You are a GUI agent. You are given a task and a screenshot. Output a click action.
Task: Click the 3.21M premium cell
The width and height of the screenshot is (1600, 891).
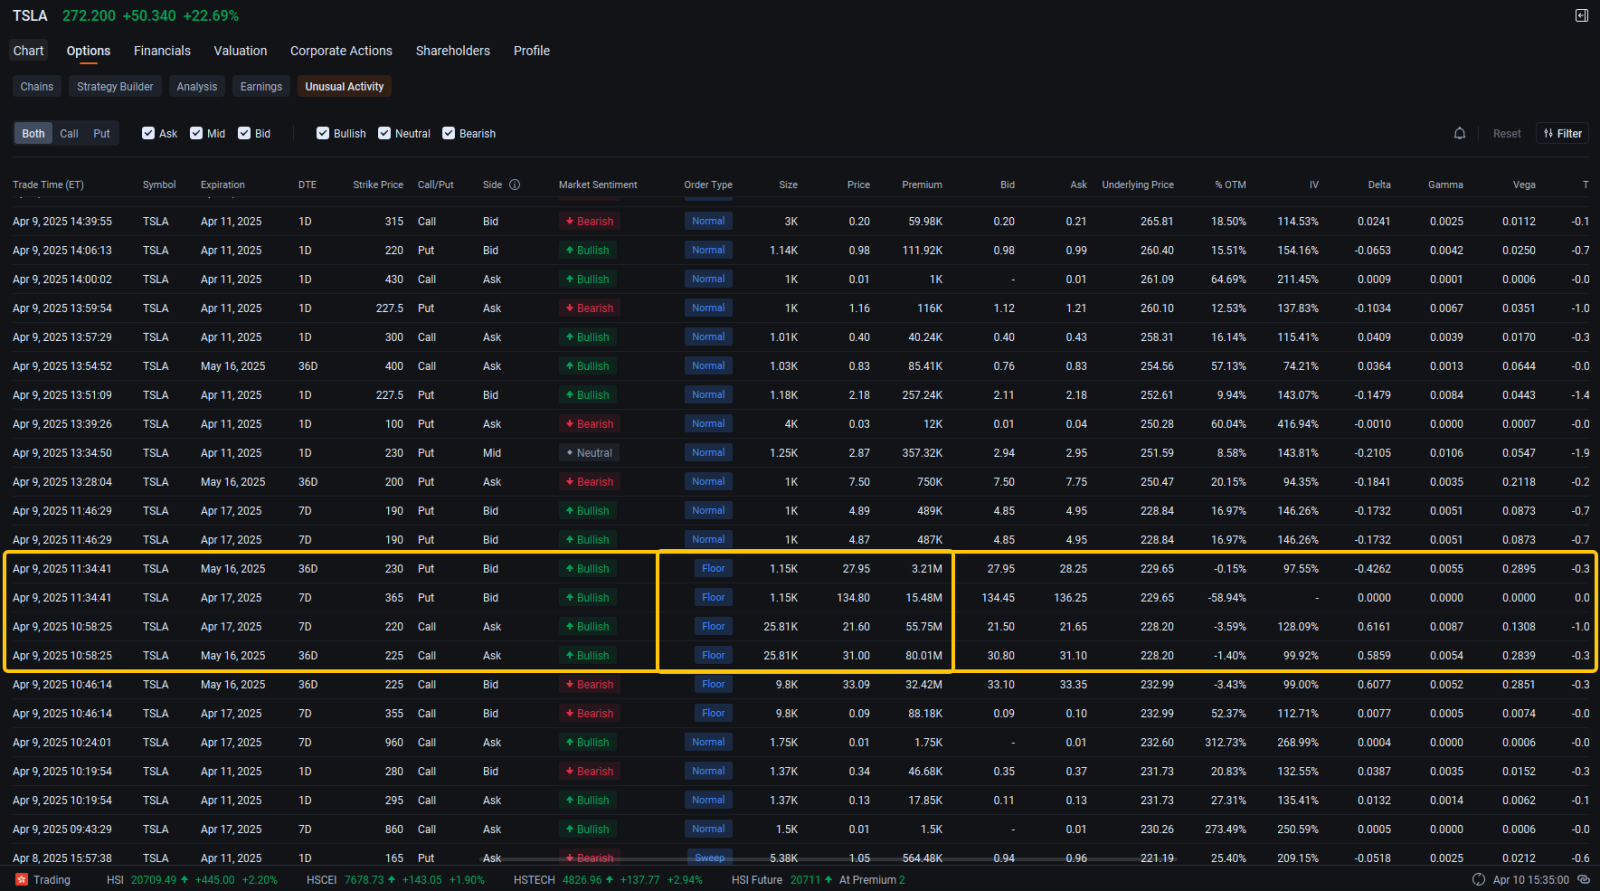tap(927, 569)
